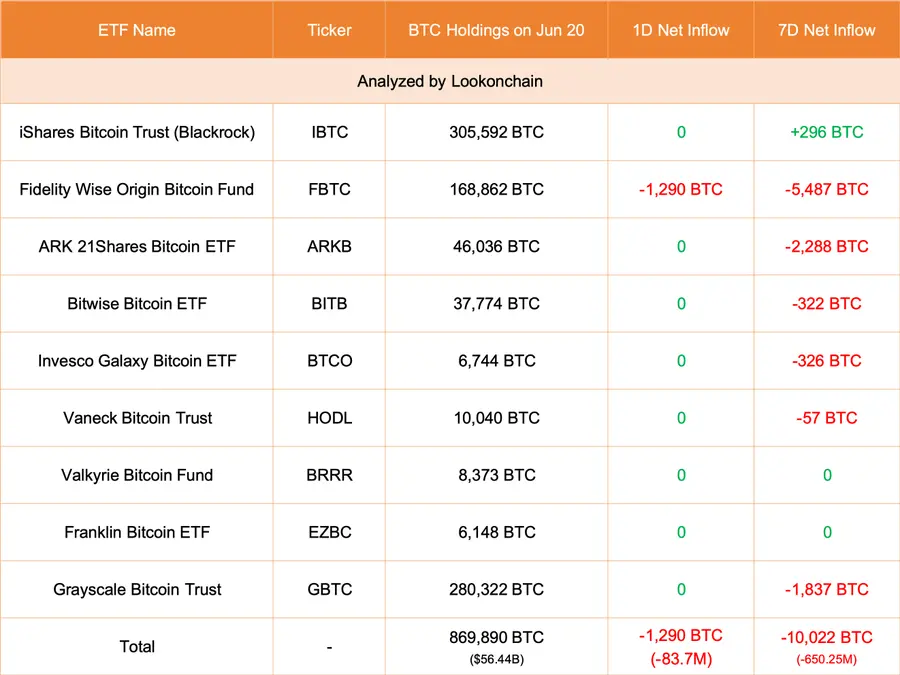This screenshot has height=675, width=900.
Task: Click the FBTC ticker cell
Action: coord(329,189)
